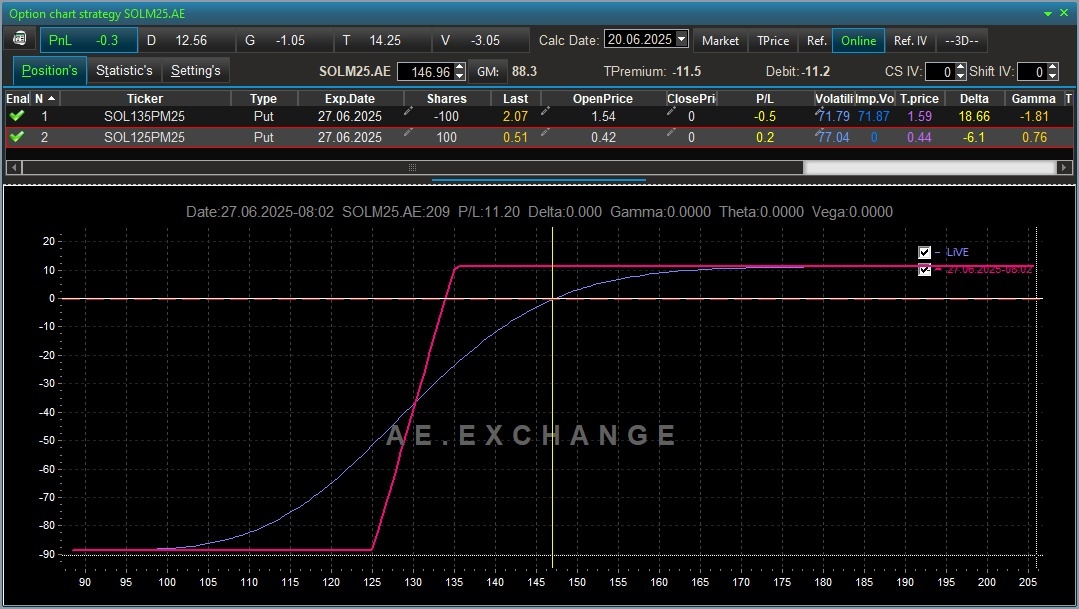Edit OpenPrice pencil icon for SOL135PM25 row
The height and width of the screenshot is (609, 1079).
(x=545, y=111)
